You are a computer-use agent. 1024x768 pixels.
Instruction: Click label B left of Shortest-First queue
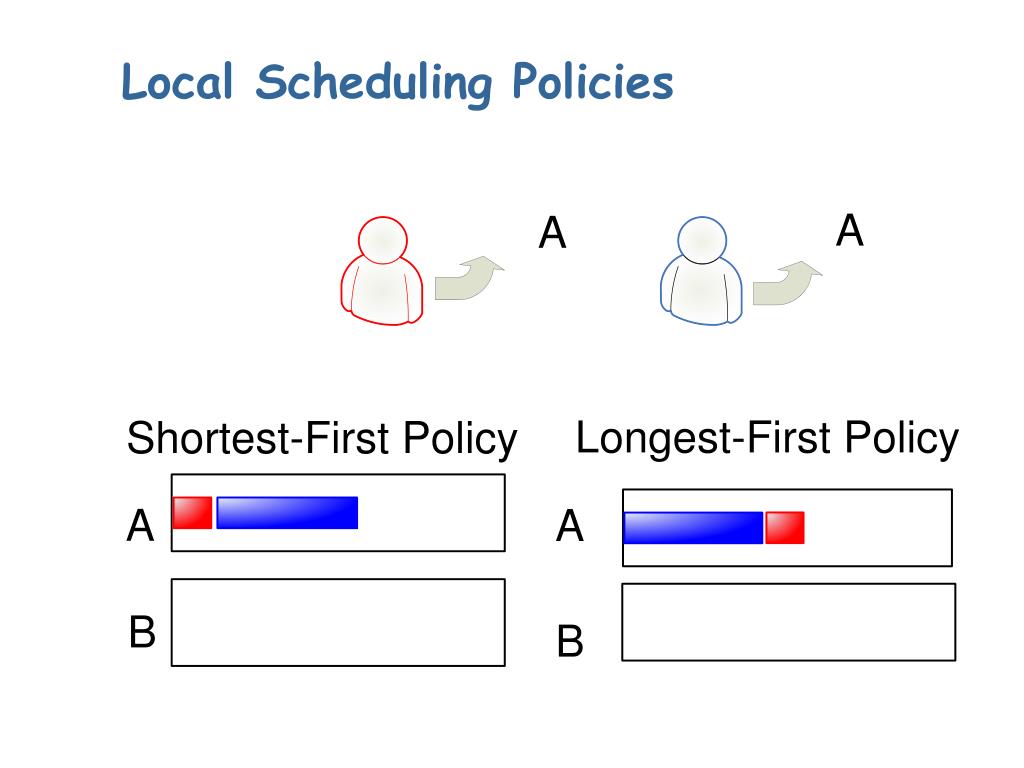(142, 632)
